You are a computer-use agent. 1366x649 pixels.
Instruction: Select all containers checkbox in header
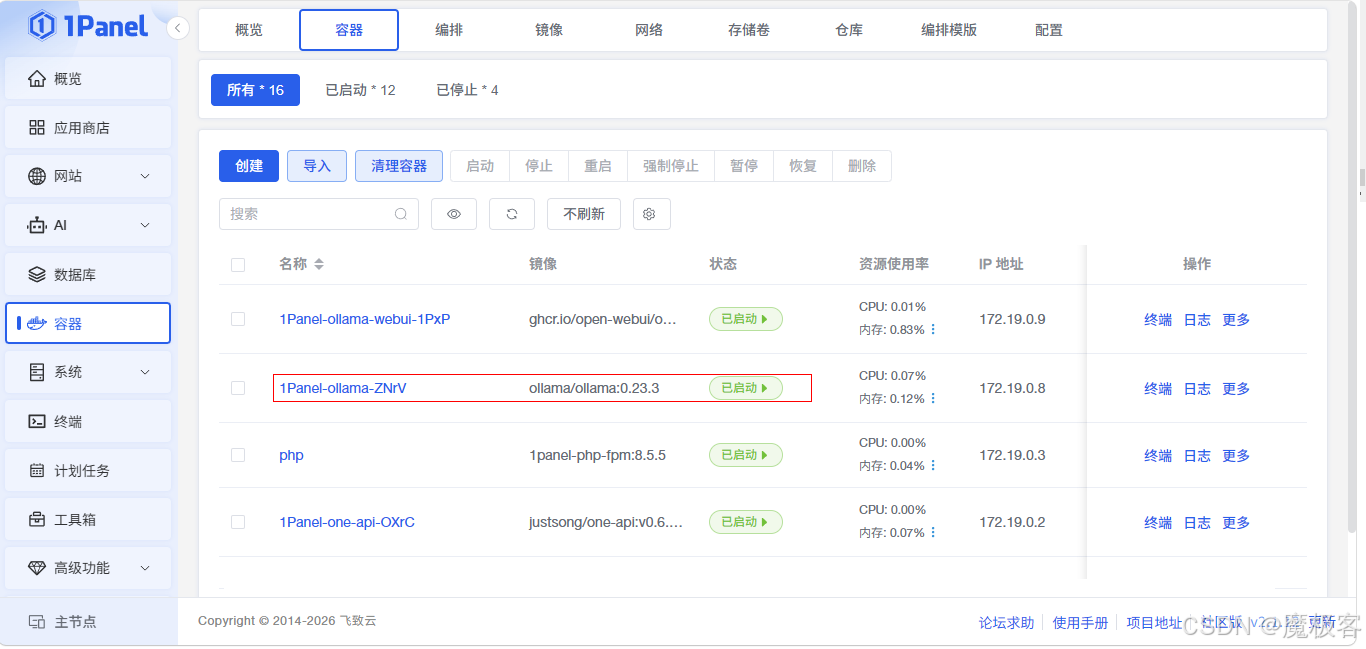tap(238, 265)
